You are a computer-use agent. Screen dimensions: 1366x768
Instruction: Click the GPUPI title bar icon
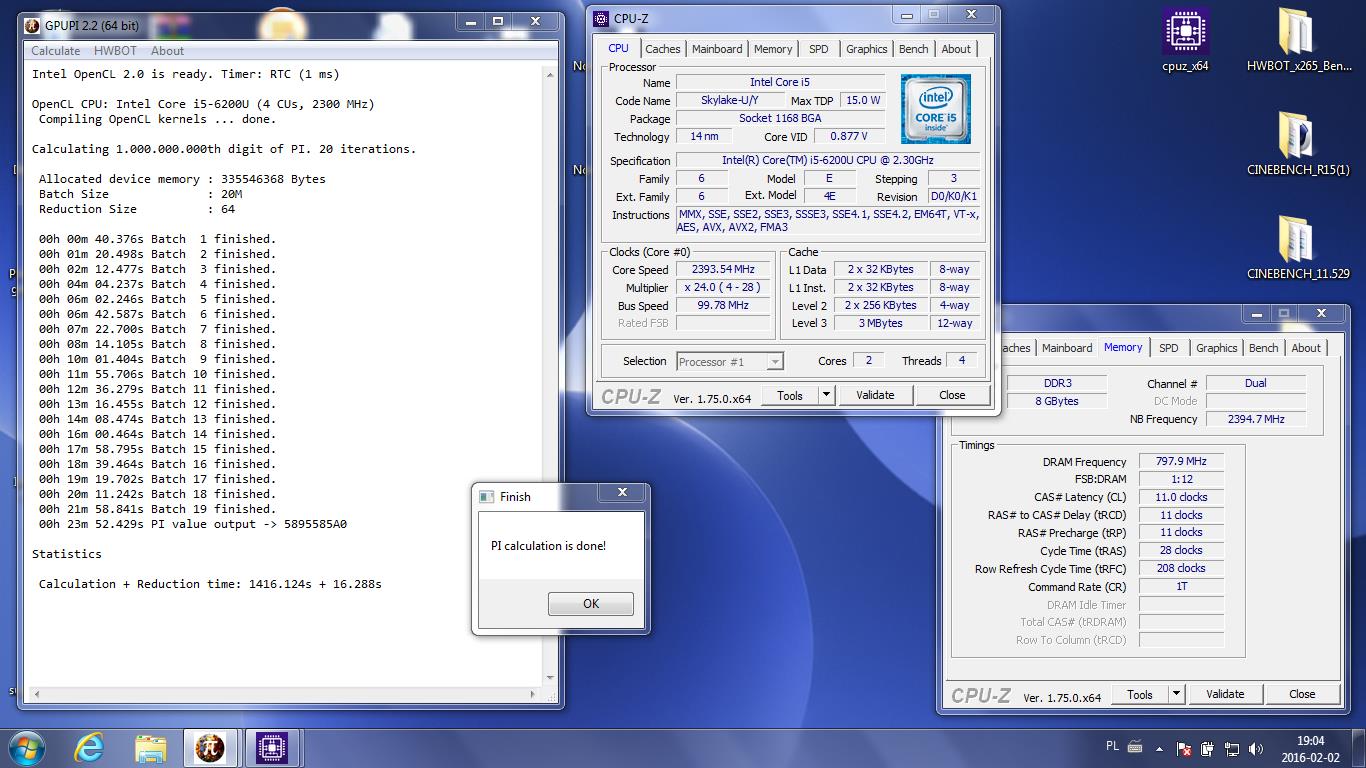tap(31, 26)
